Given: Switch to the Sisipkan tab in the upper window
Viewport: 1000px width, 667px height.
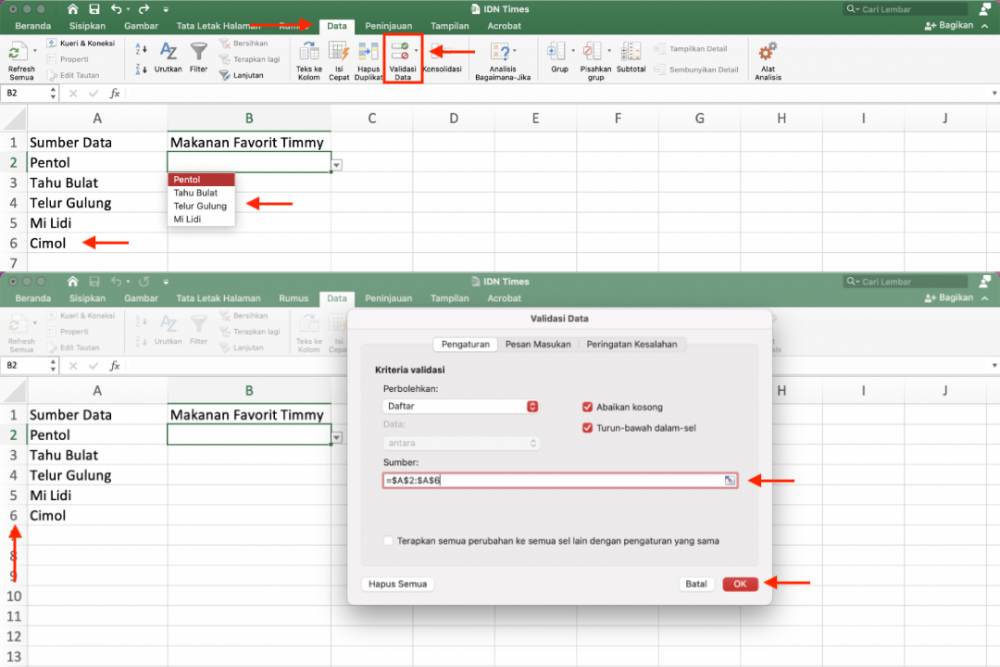Looking at the screenshot, I should coord(87,26).
